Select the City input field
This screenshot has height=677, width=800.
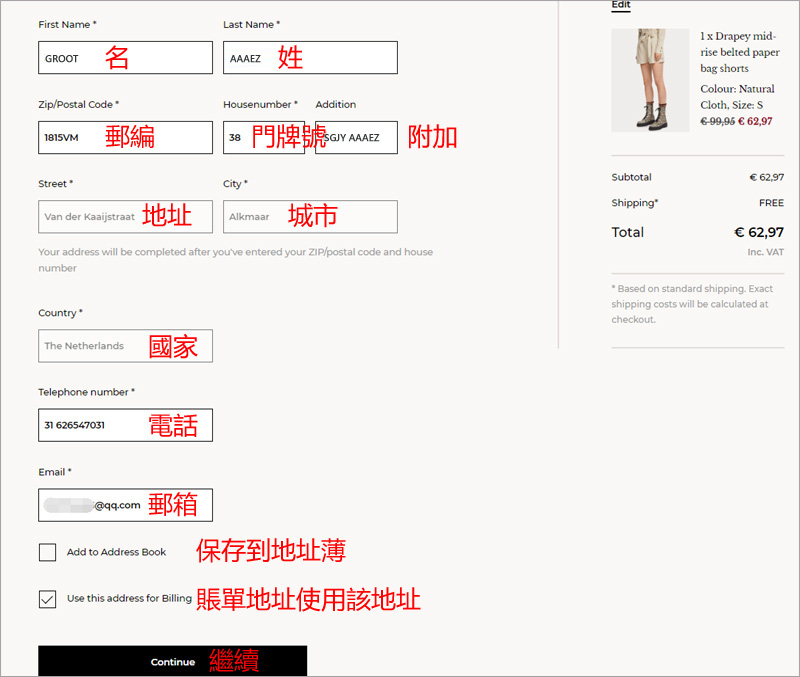click(x=310, y=217)
